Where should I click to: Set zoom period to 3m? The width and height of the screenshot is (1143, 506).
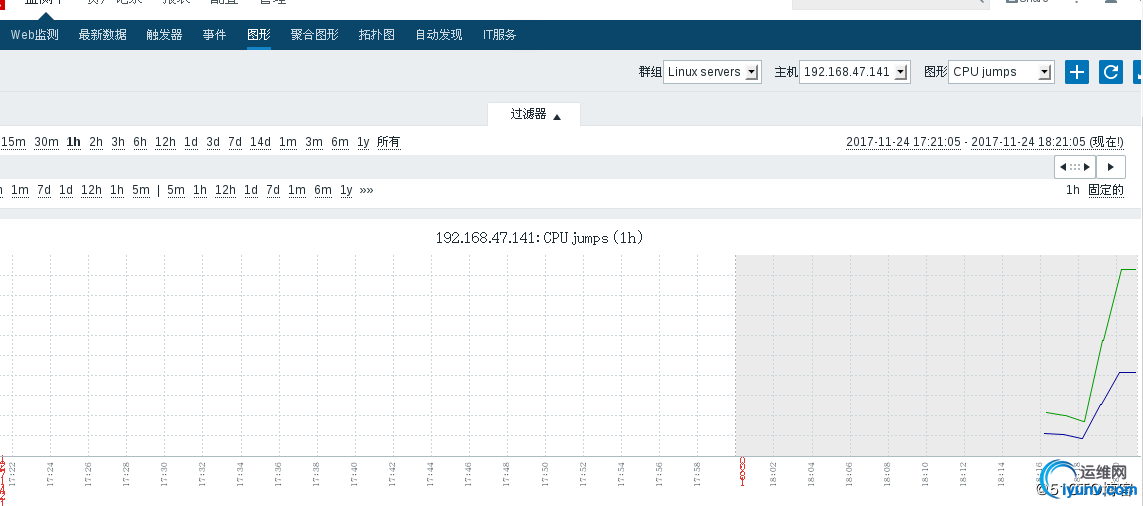coord(314,141)
